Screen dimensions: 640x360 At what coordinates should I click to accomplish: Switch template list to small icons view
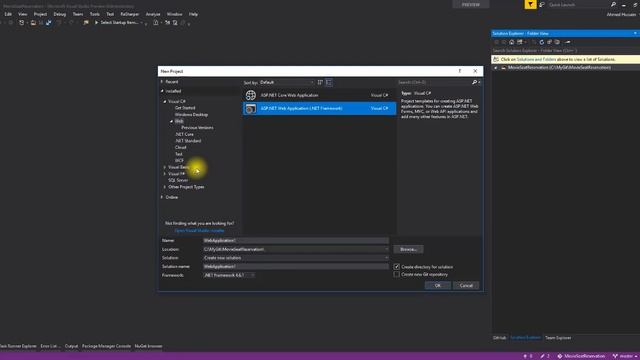tap(320, 82)
